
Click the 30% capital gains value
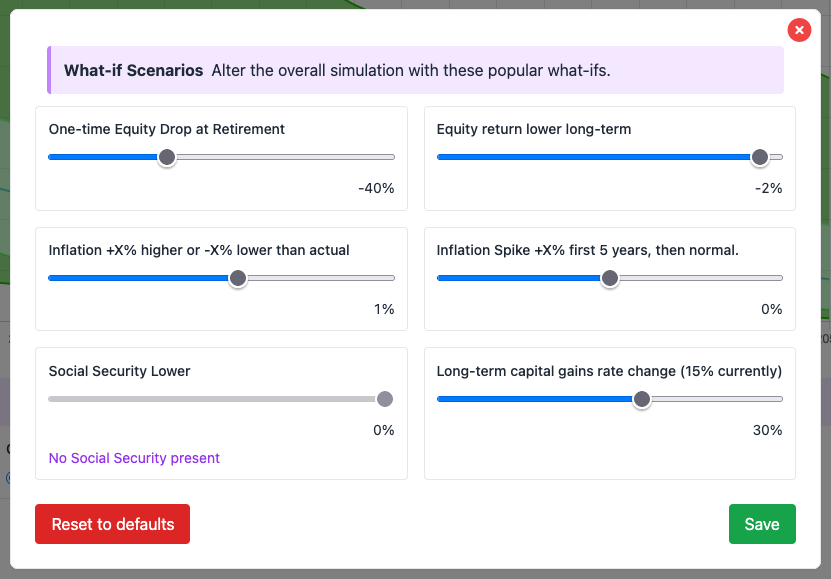(x=767, y=430)
